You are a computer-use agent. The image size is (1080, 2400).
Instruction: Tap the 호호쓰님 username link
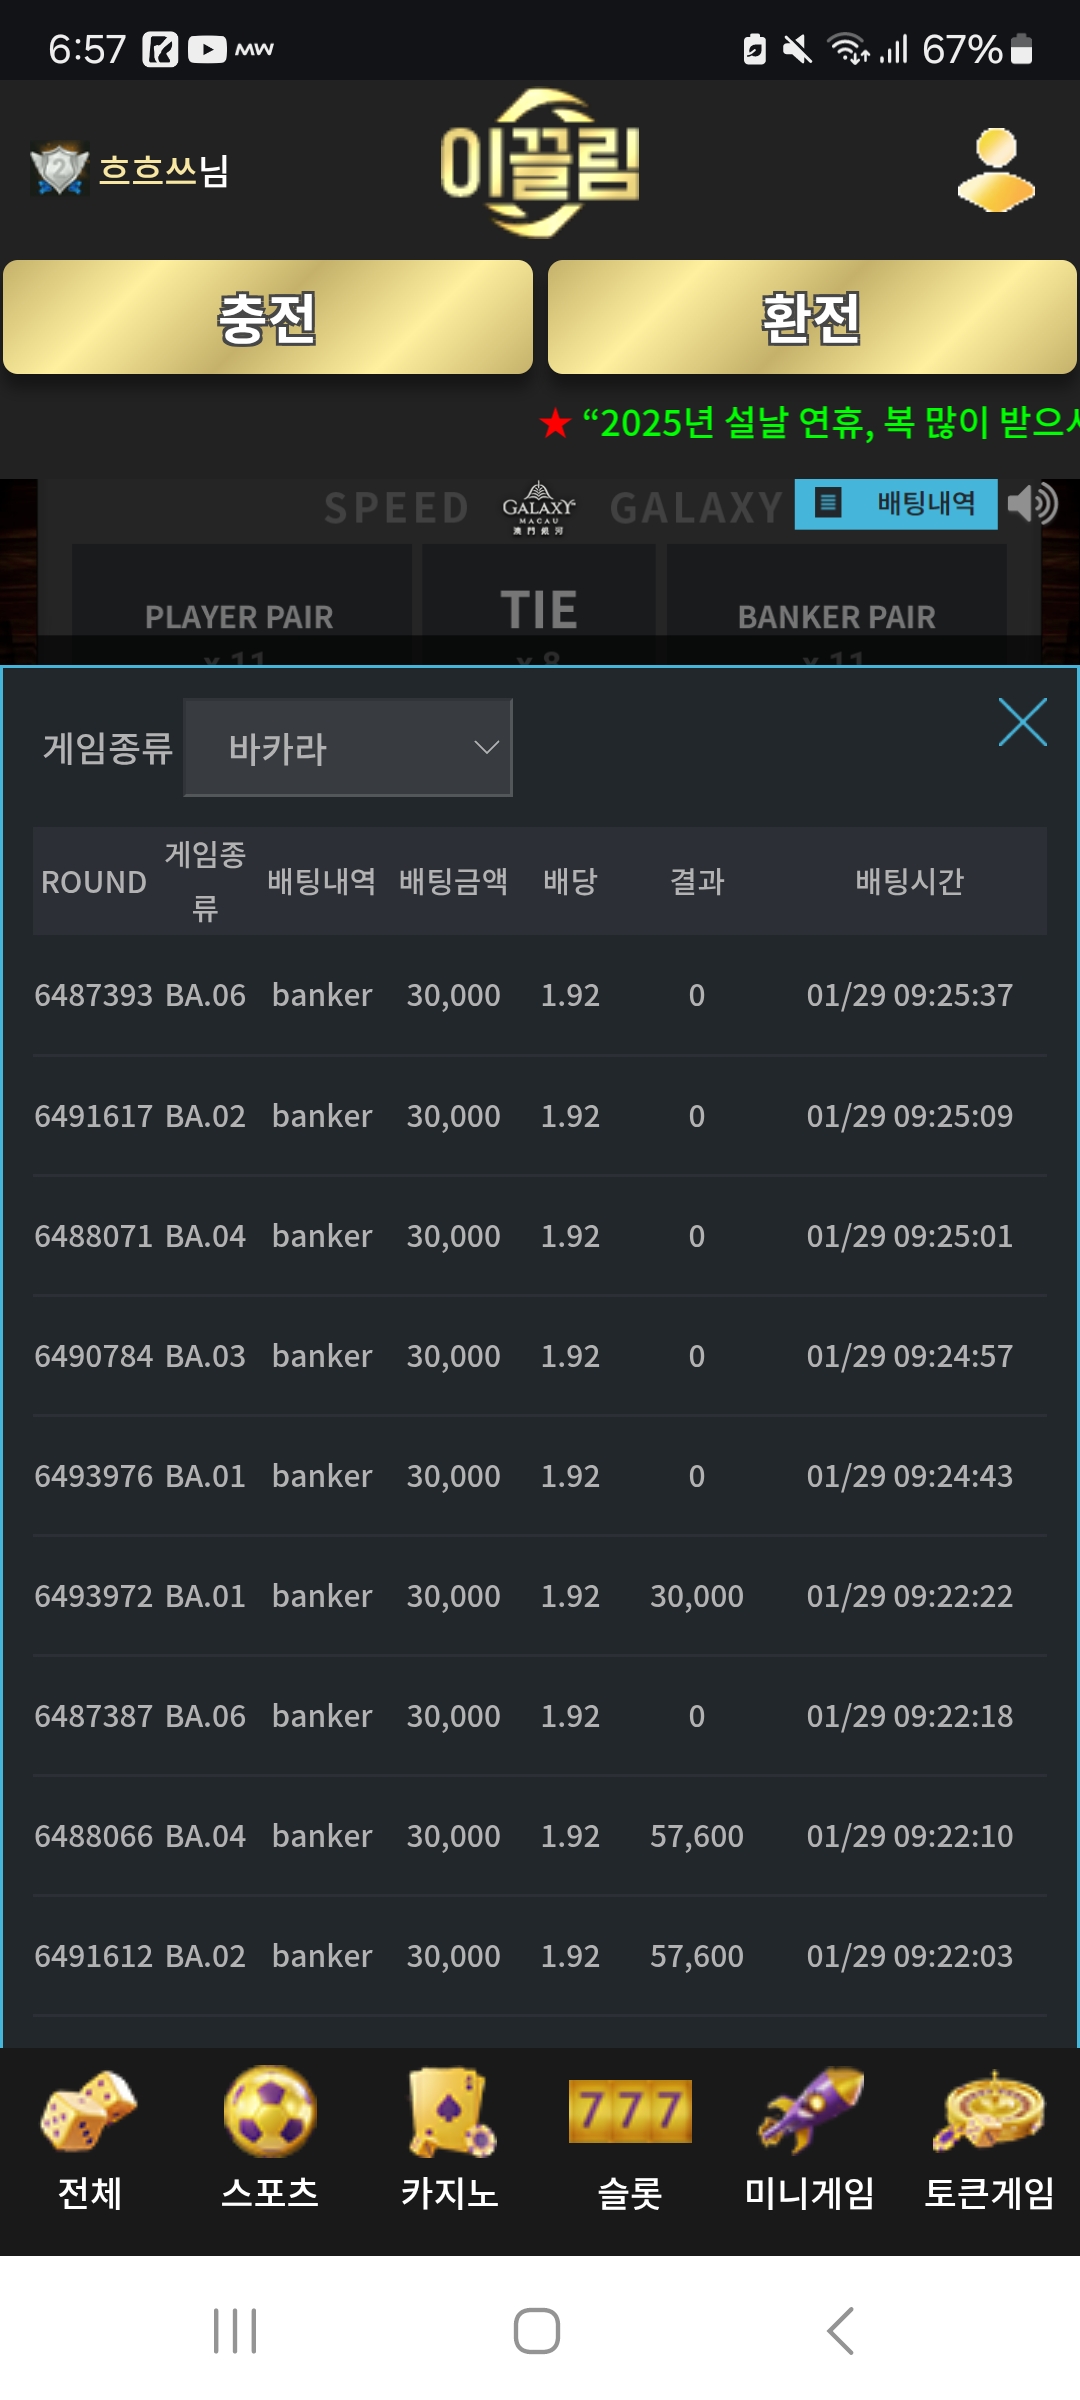[164, 170]
